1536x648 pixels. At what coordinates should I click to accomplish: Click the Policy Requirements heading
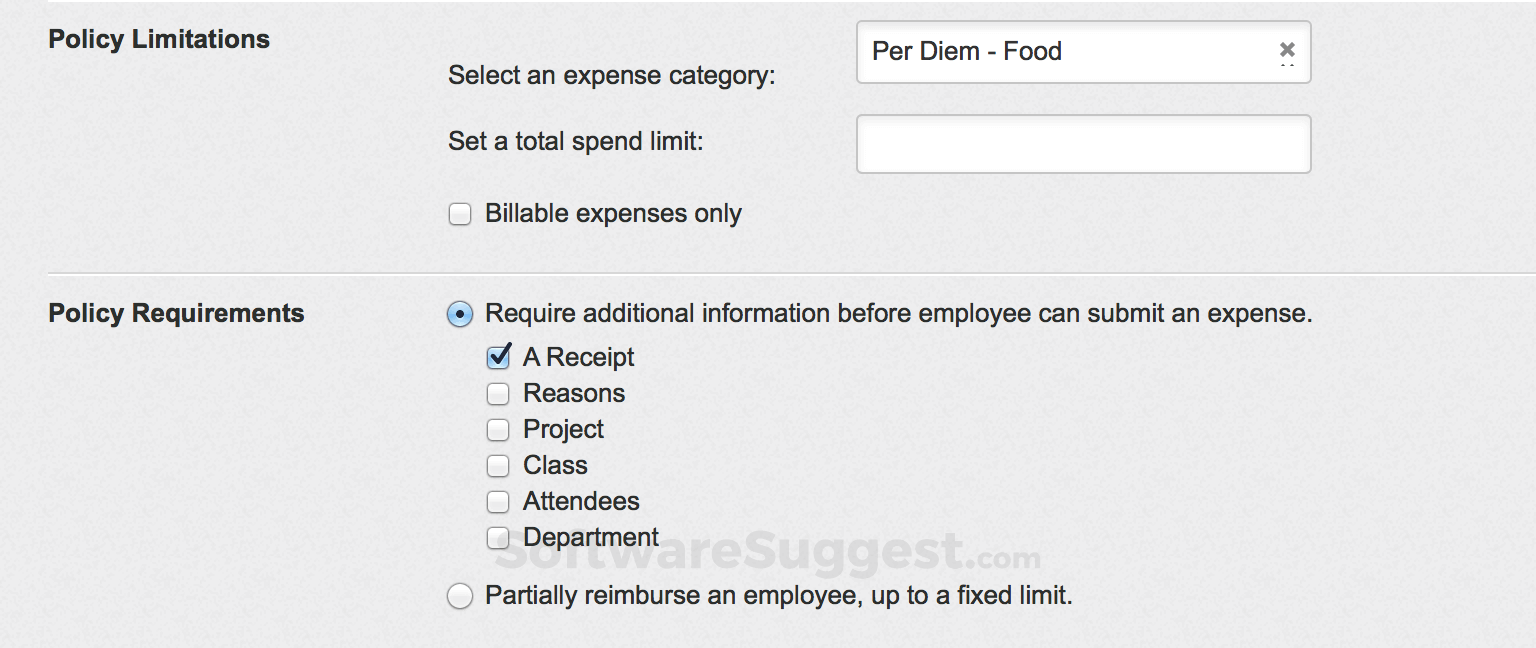click(176, 313)
